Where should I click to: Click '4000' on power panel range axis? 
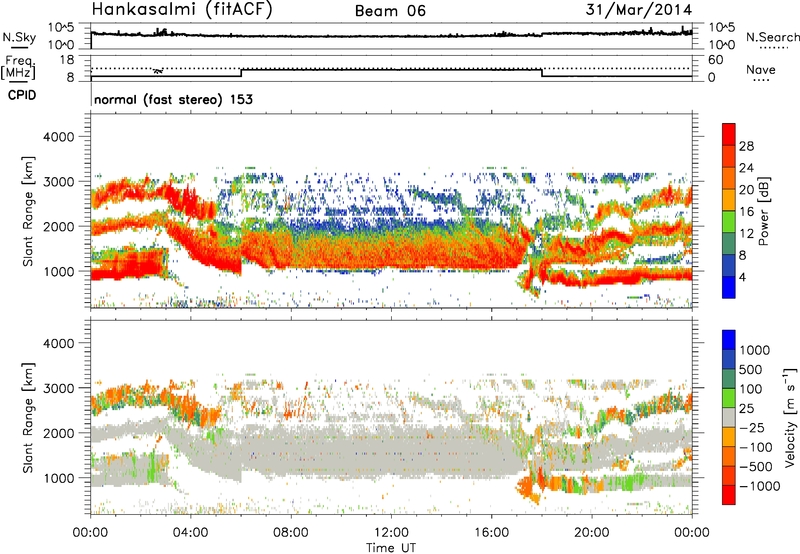pyautogui.click(x=58, y=137)
